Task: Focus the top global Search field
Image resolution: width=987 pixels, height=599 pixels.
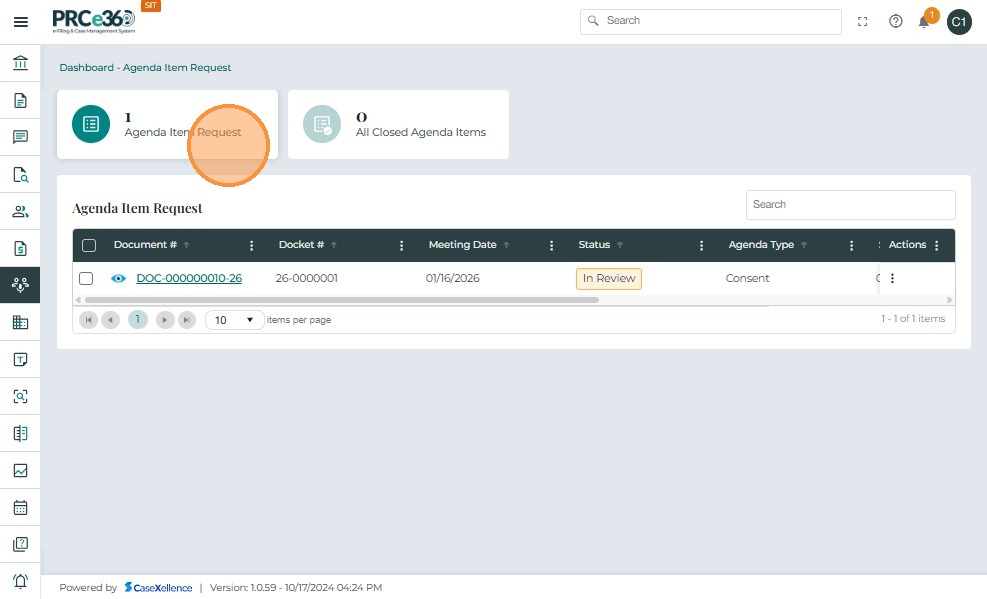Action: (x=711, y=21)
